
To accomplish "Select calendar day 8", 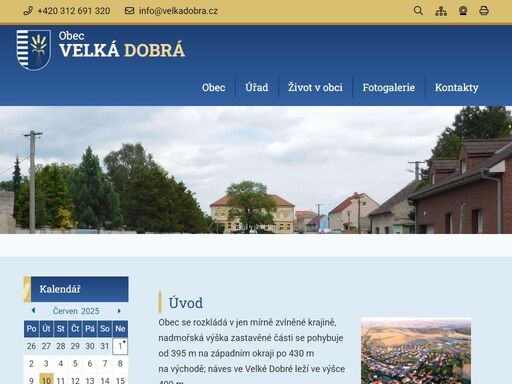I will click(120, 363).
